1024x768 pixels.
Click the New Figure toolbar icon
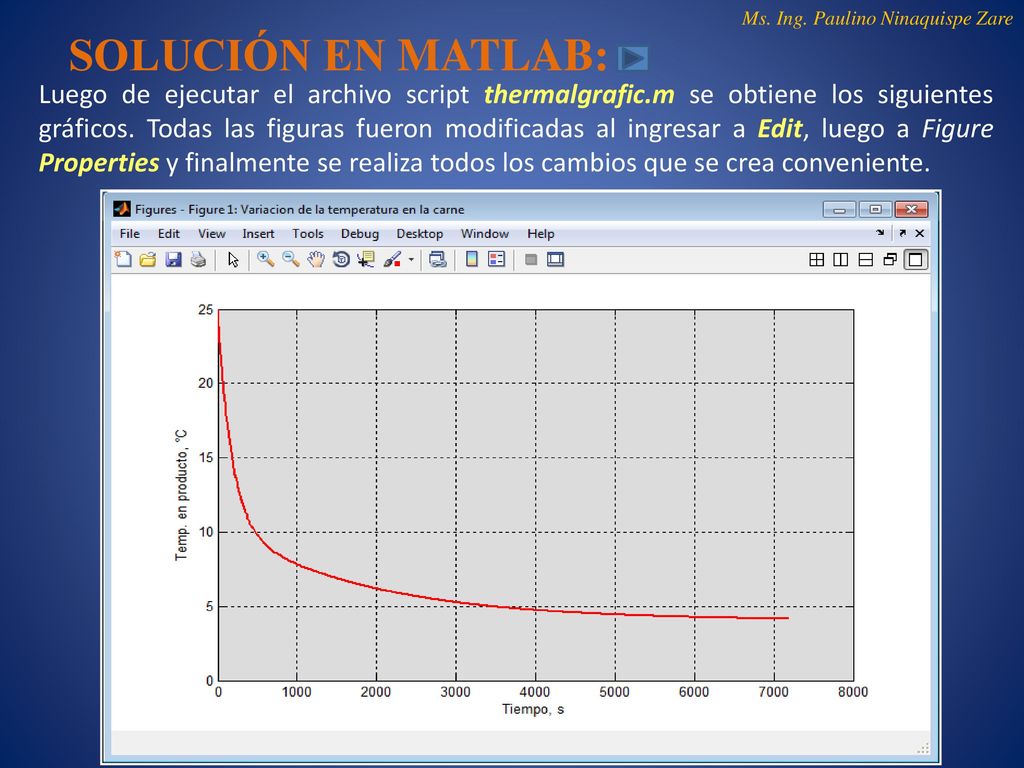[123, 260]
